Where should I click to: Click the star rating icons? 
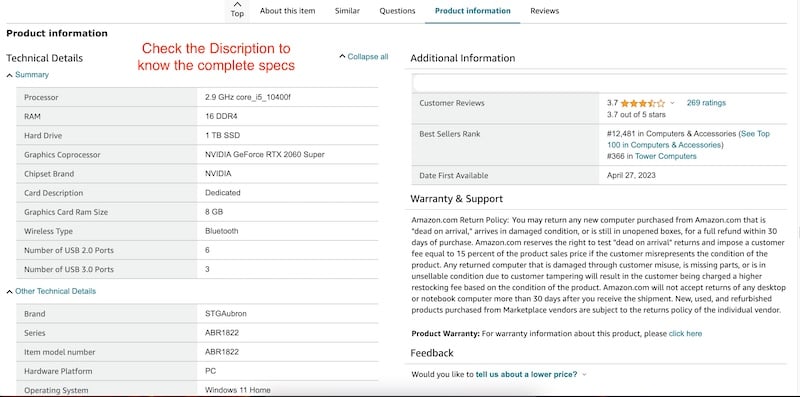643,103
